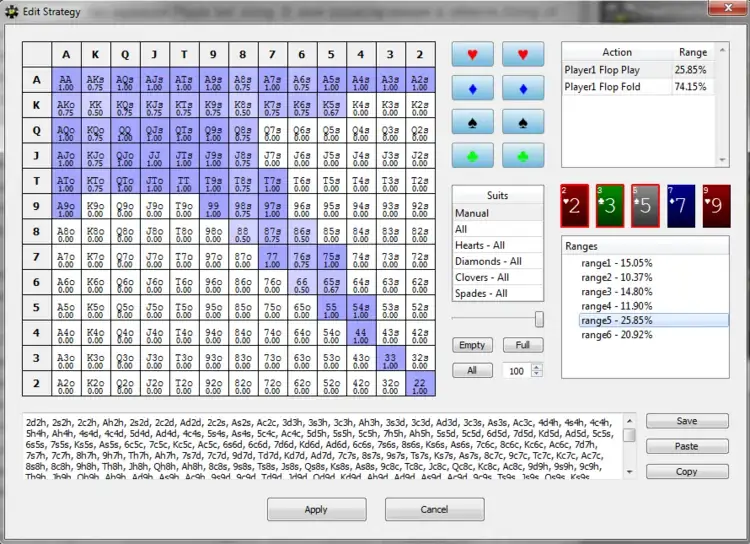Click Cancel to discard changes
This screenshot has height=544, width=750.
click(x=434, y=510)
